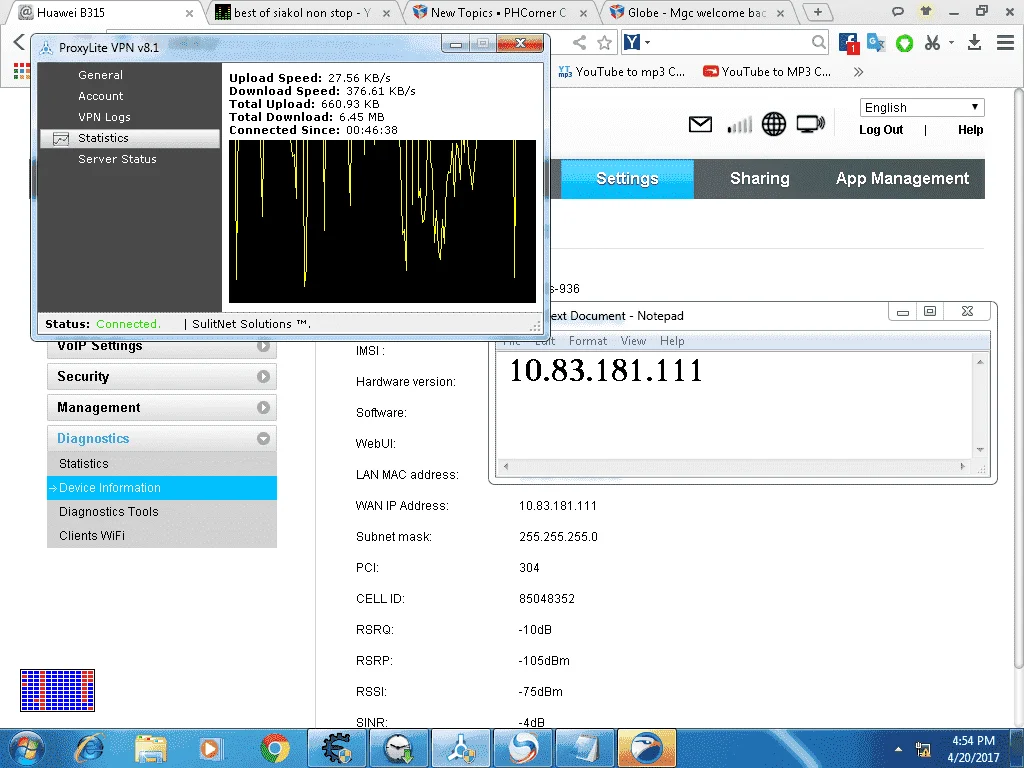Click the Help link on router page
This screenshot has height=768, width=1024.
tap(970, 129)
